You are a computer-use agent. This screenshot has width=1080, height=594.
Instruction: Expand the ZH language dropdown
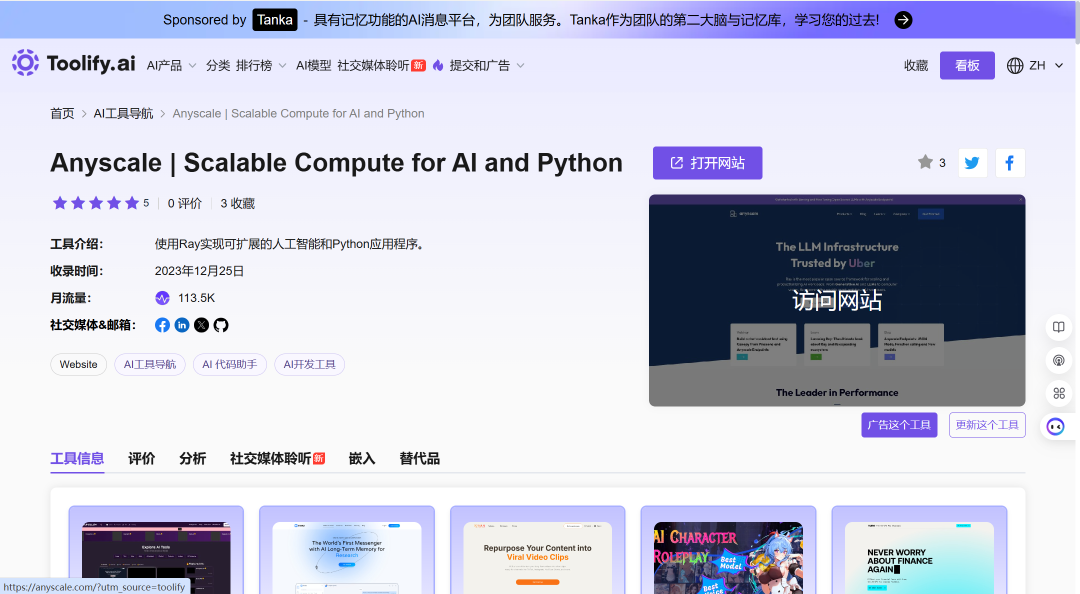point(1046,65)
